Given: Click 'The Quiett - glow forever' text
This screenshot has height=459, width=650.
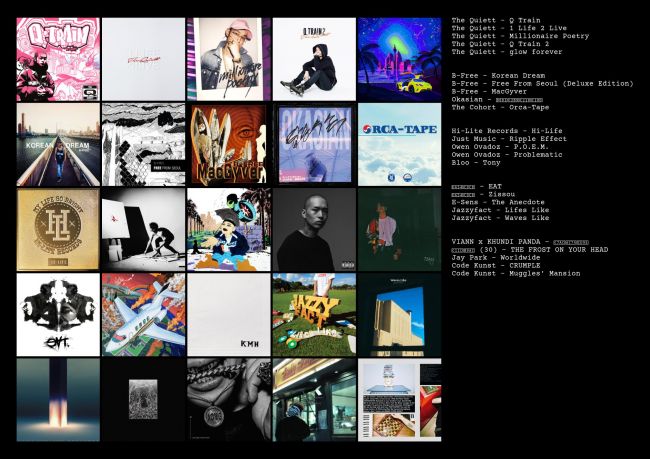Looking at the screenshot, I should [507, 52].
